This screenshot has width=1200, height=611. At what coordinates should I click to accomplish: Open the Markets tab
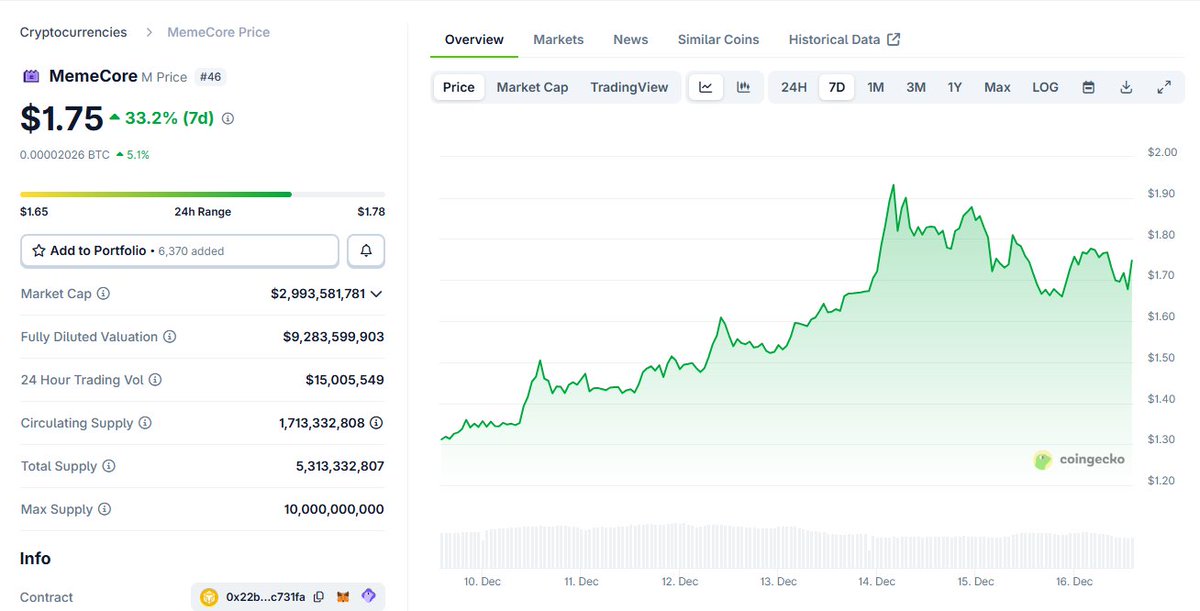pos(558,39)
